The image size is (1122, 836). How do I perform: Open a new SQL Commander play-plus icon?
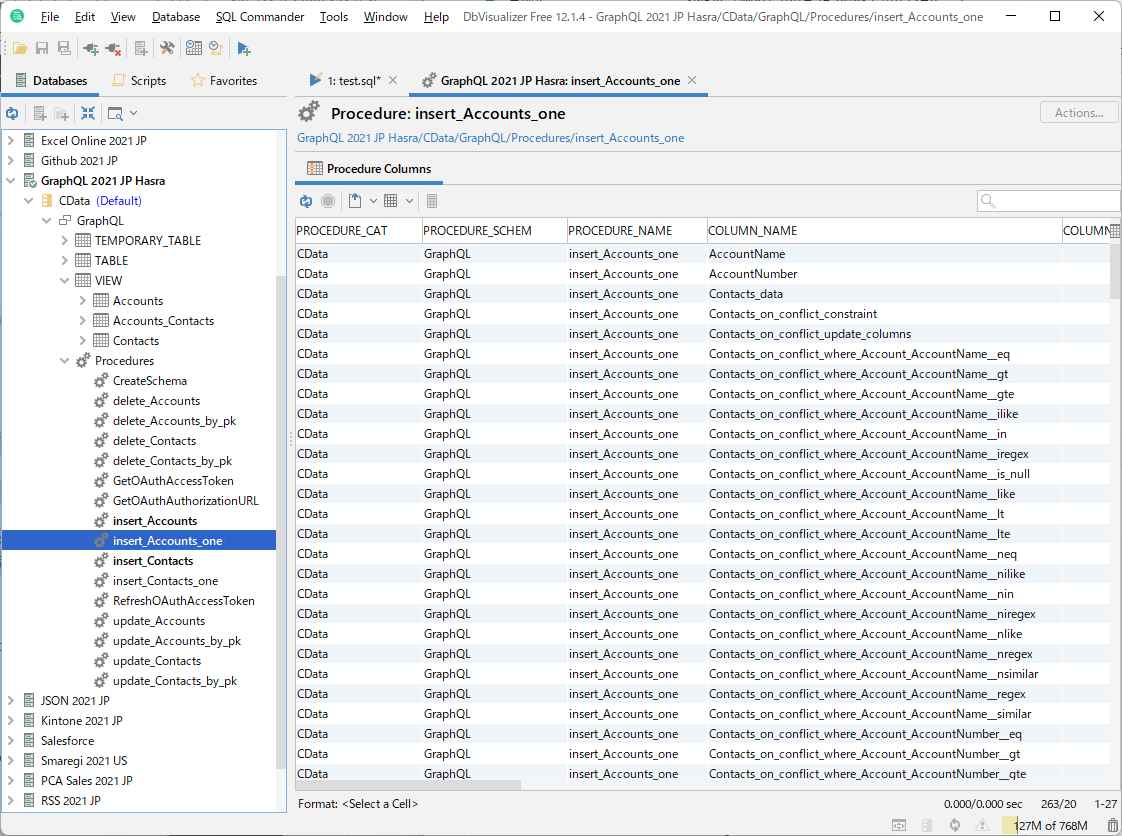(243, 48)
